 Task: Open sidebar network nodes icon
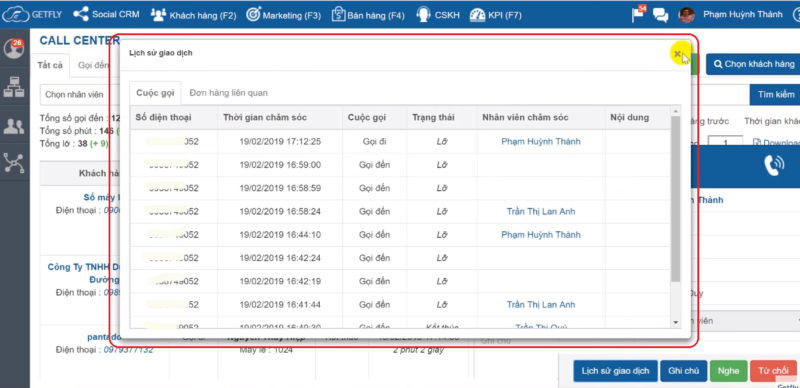tap(14, 163)
